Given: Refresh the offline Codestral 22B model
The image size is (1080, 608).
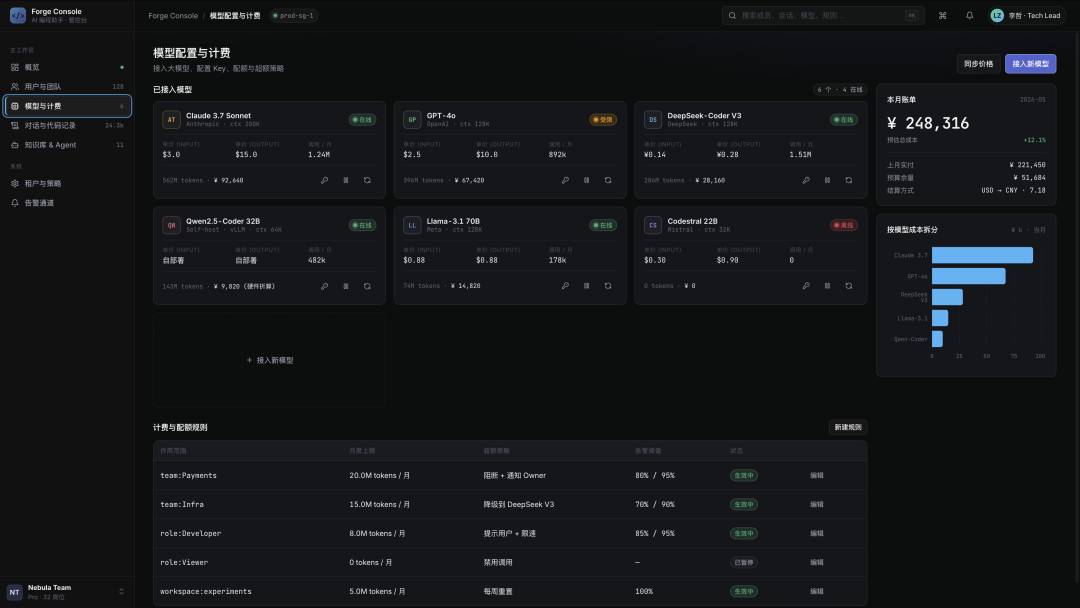Looking at the screenshot, I should [849, 286].
